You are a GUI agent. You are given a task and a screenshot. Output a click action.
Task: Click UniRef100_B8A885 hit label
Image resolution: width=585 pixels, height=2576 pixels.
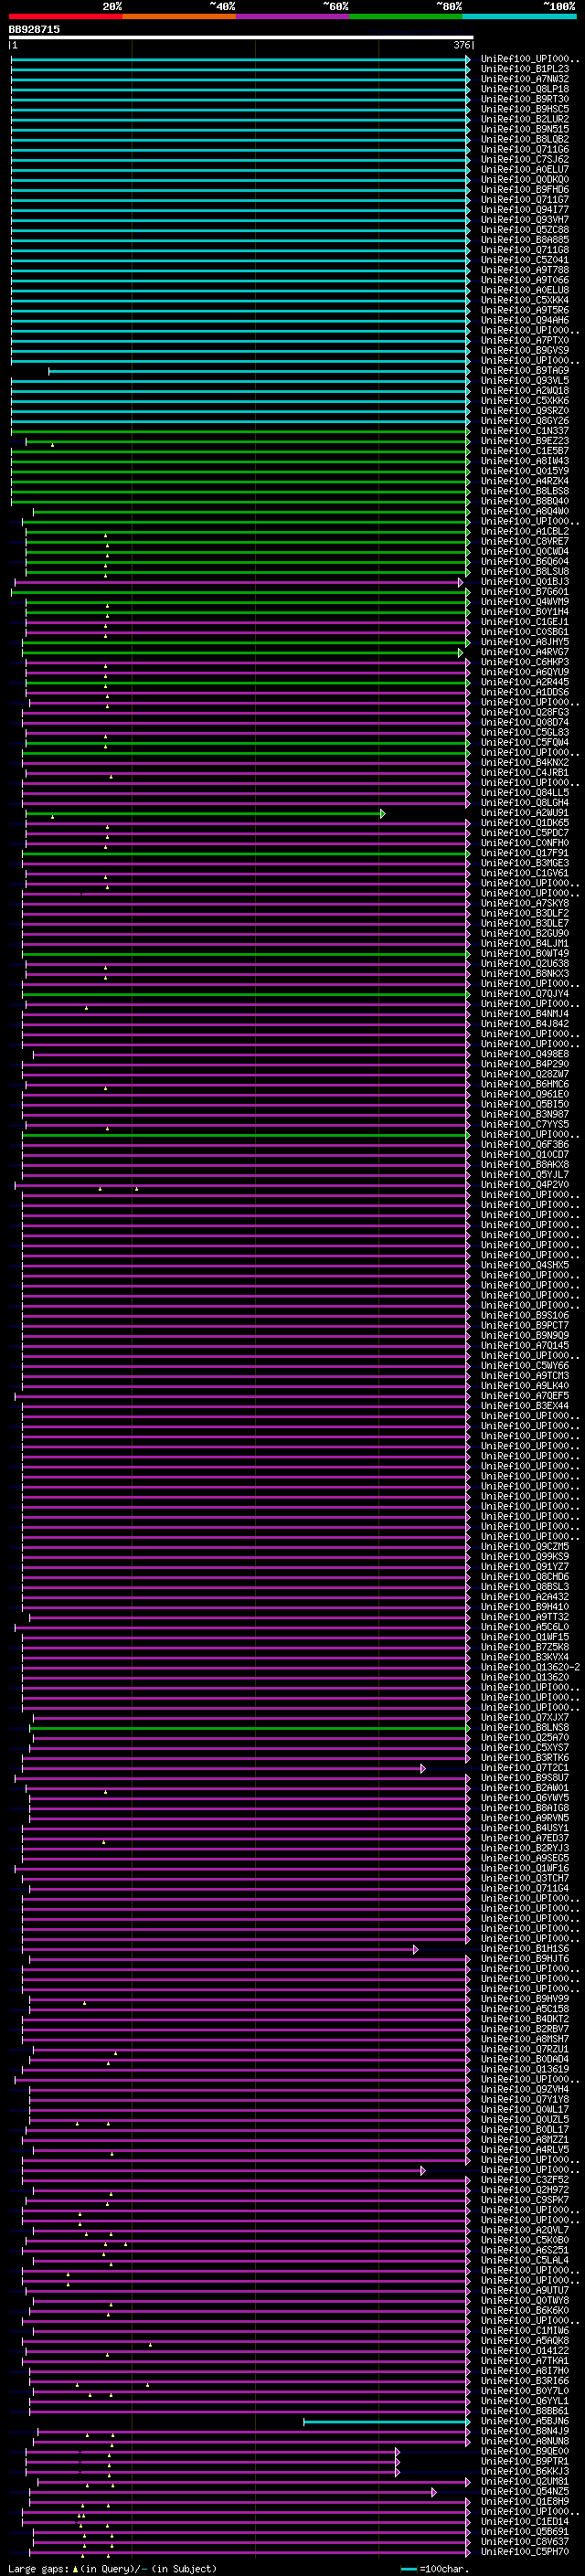click(x=525, y=240)
